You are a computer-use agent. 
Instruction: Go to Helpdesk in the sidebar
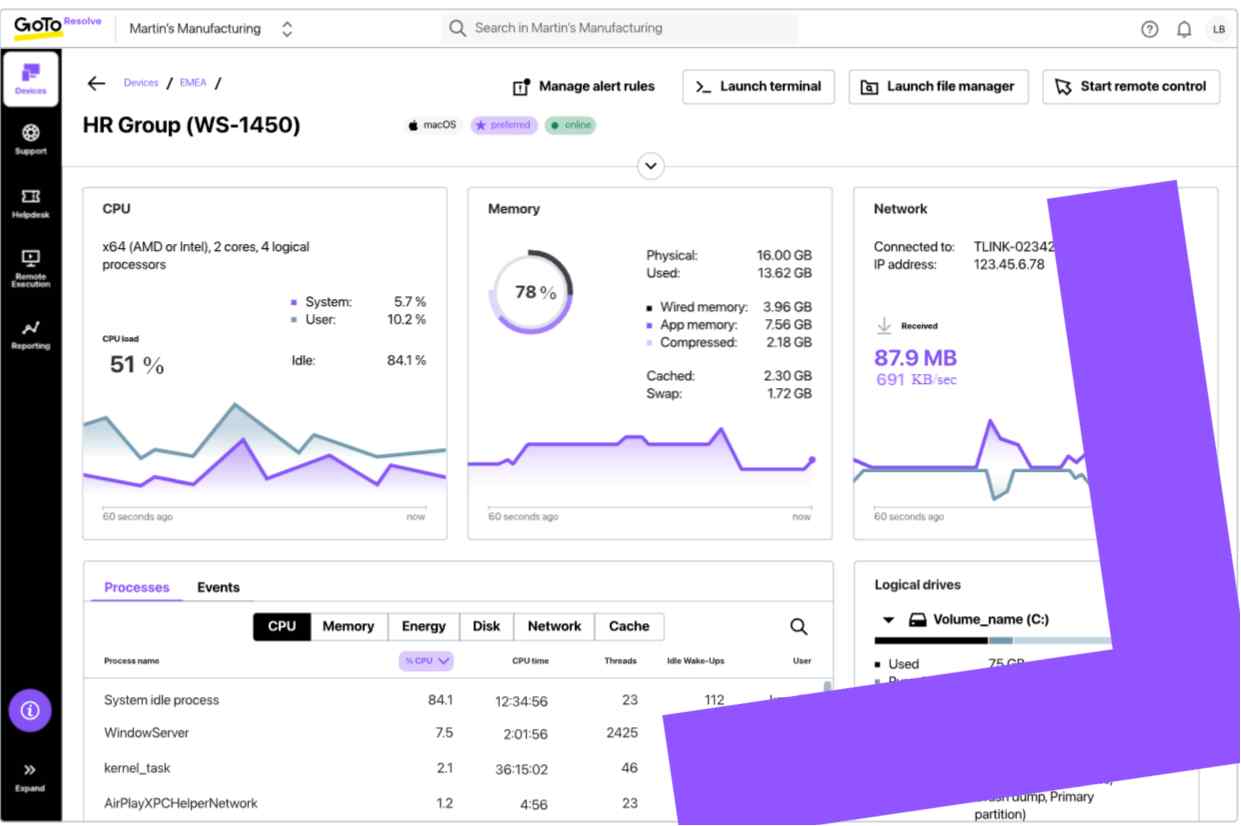point(30,205)
